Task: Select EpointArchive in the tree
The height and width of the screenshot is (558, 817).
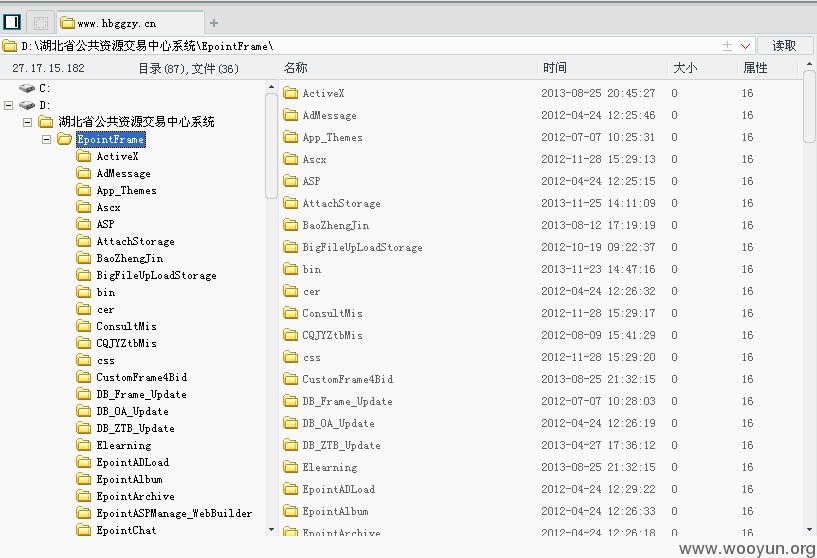Action: pyautogui.click(x=135, y=497)
